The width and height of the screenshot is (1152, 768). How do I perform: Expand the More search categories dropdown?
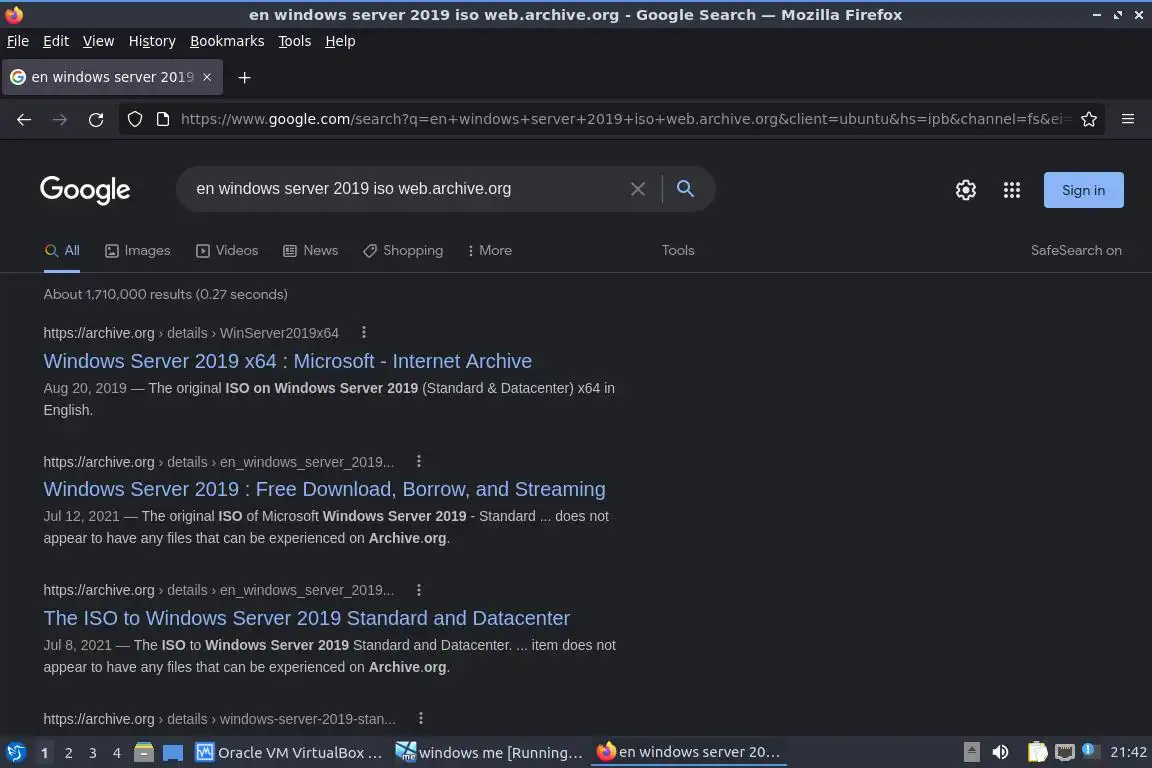tap(489, 251)
